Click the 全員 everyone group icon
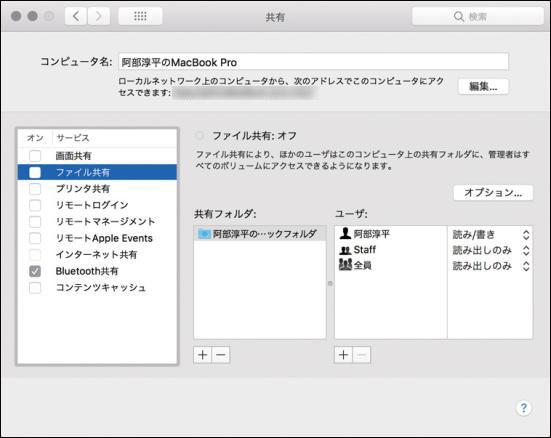This screenshot has width=551, height=438. point(345,265)
